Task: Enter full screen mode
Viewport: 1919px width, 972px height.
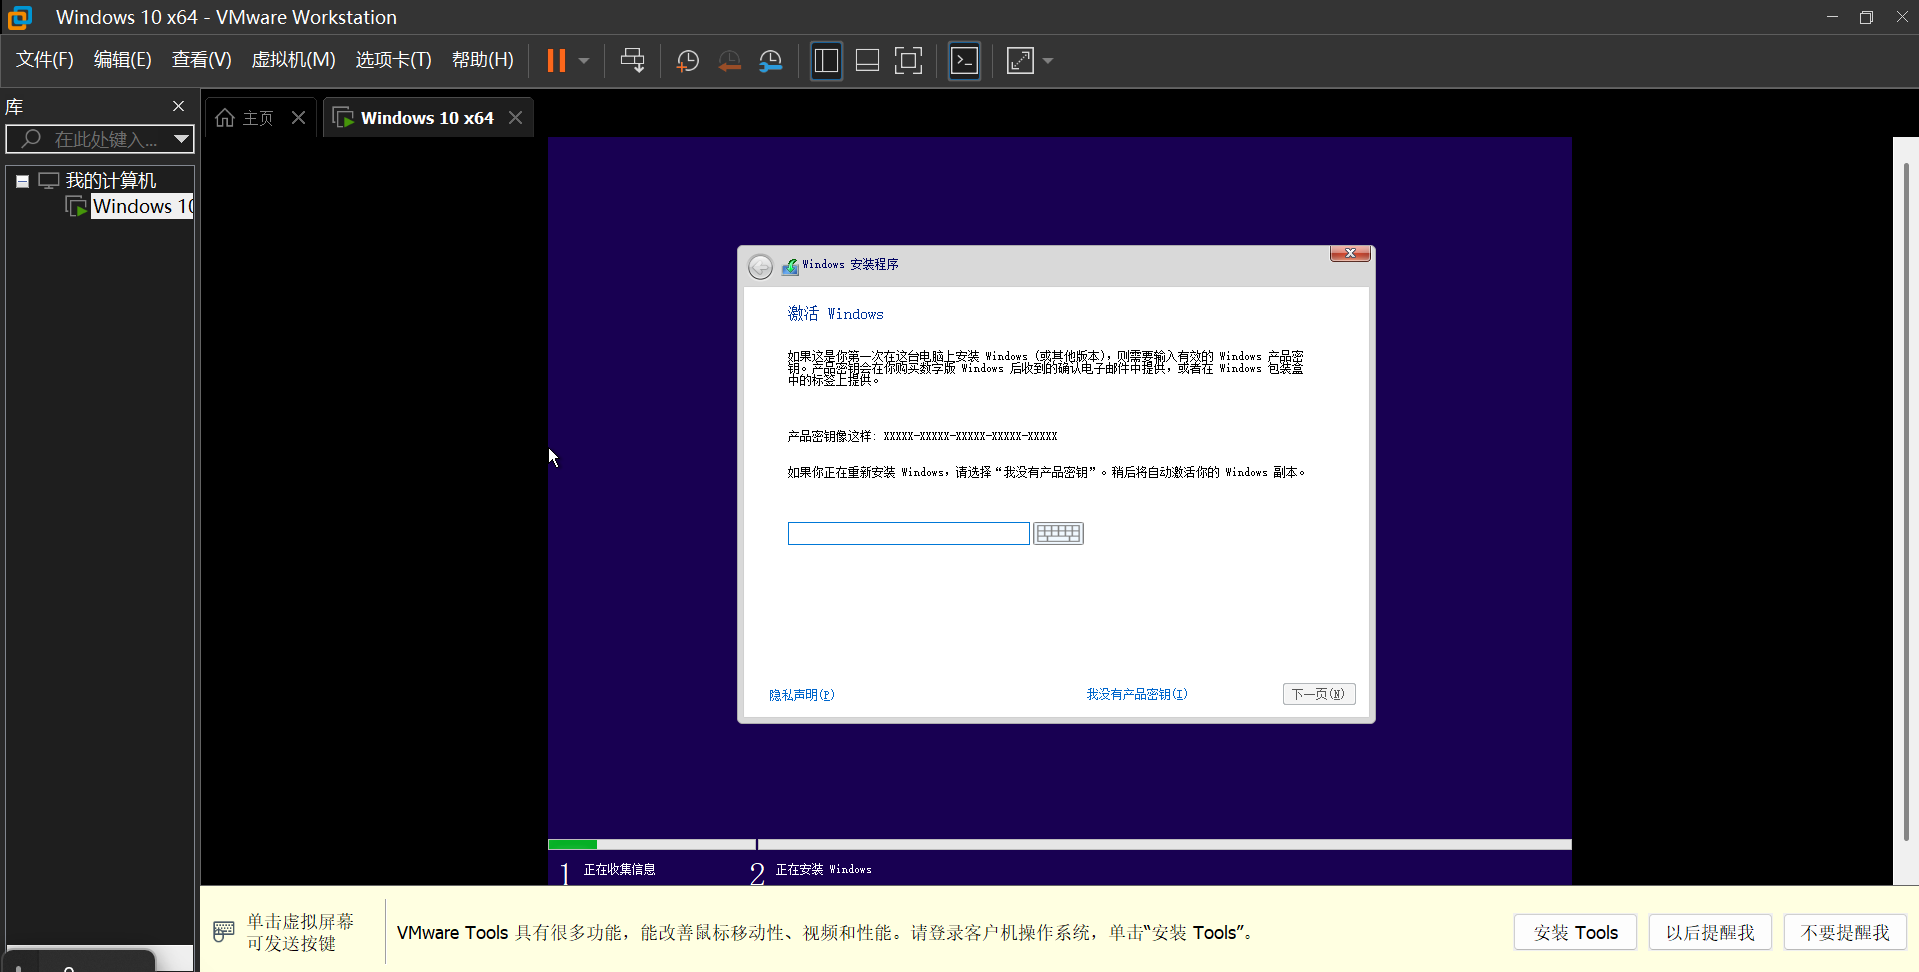Action: 908,60
